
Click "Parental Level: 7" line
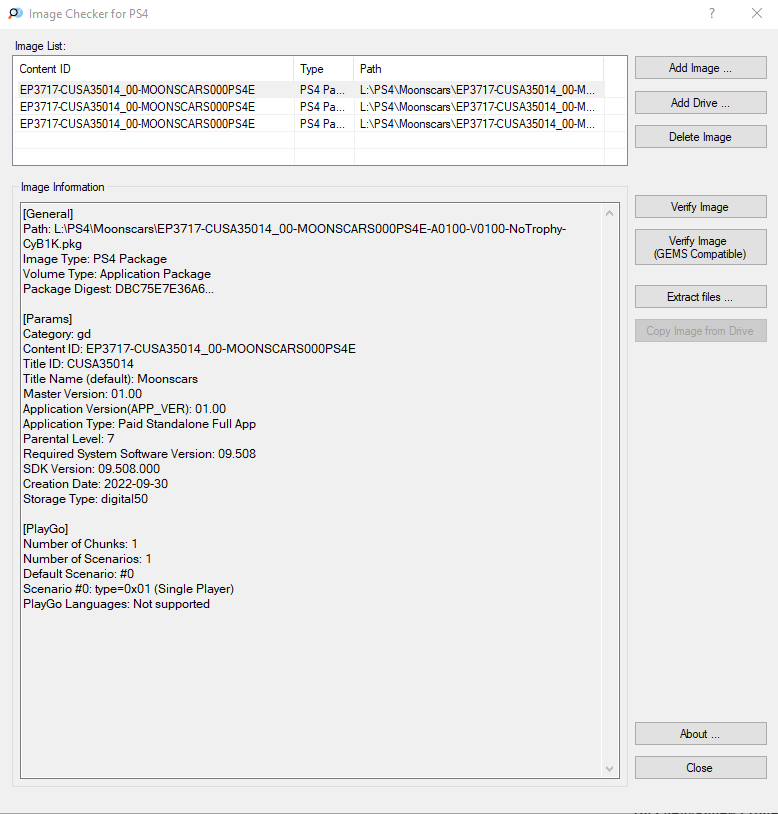[x=69, y=439]
